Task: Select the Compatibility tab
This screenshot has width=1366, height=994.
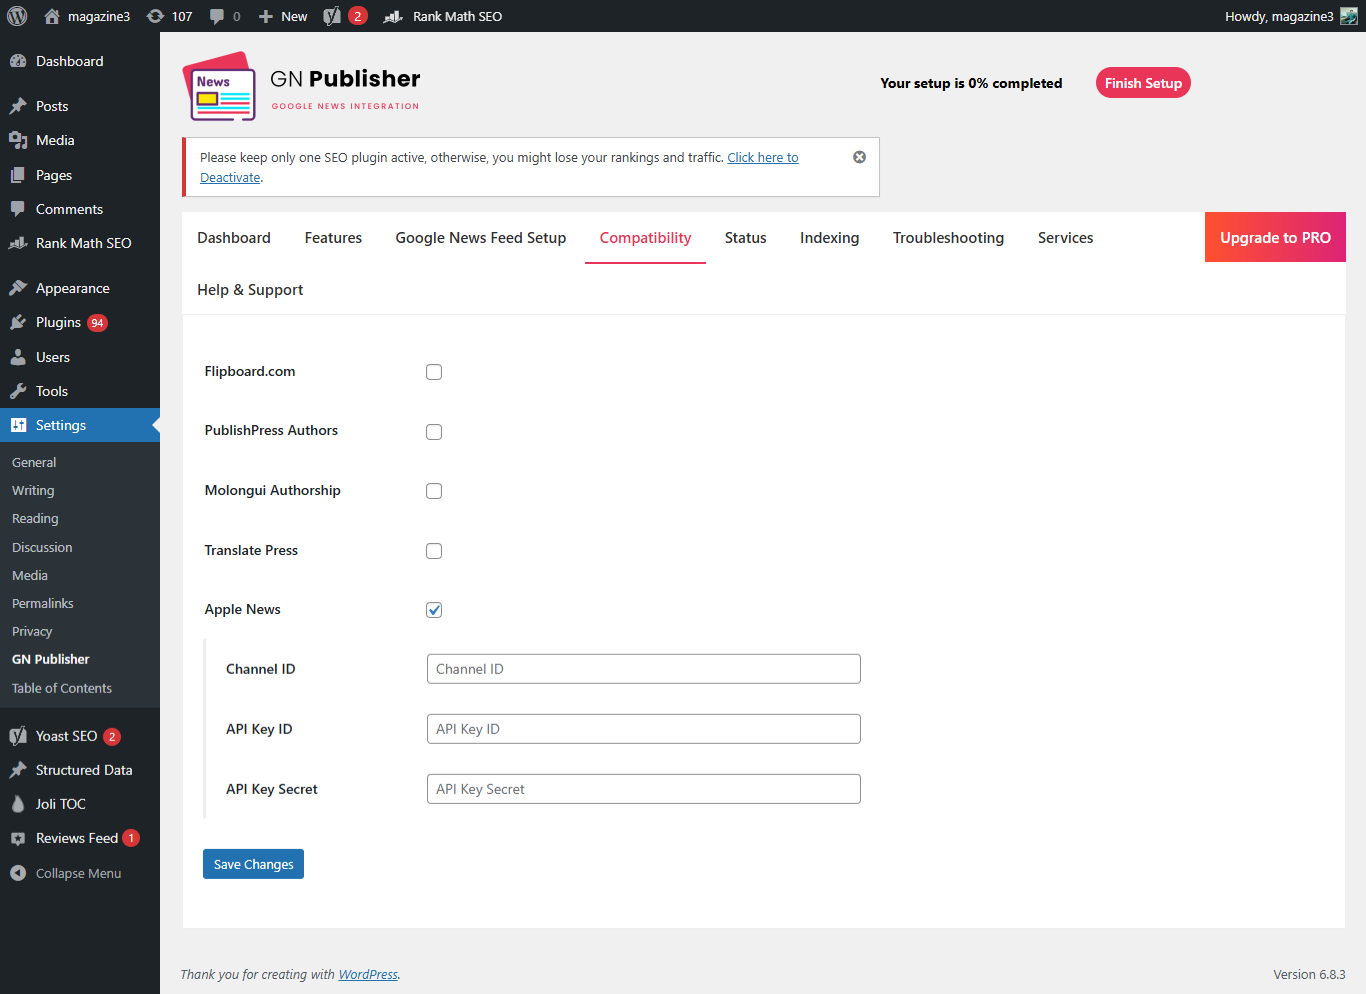Action: click(646, 238)
